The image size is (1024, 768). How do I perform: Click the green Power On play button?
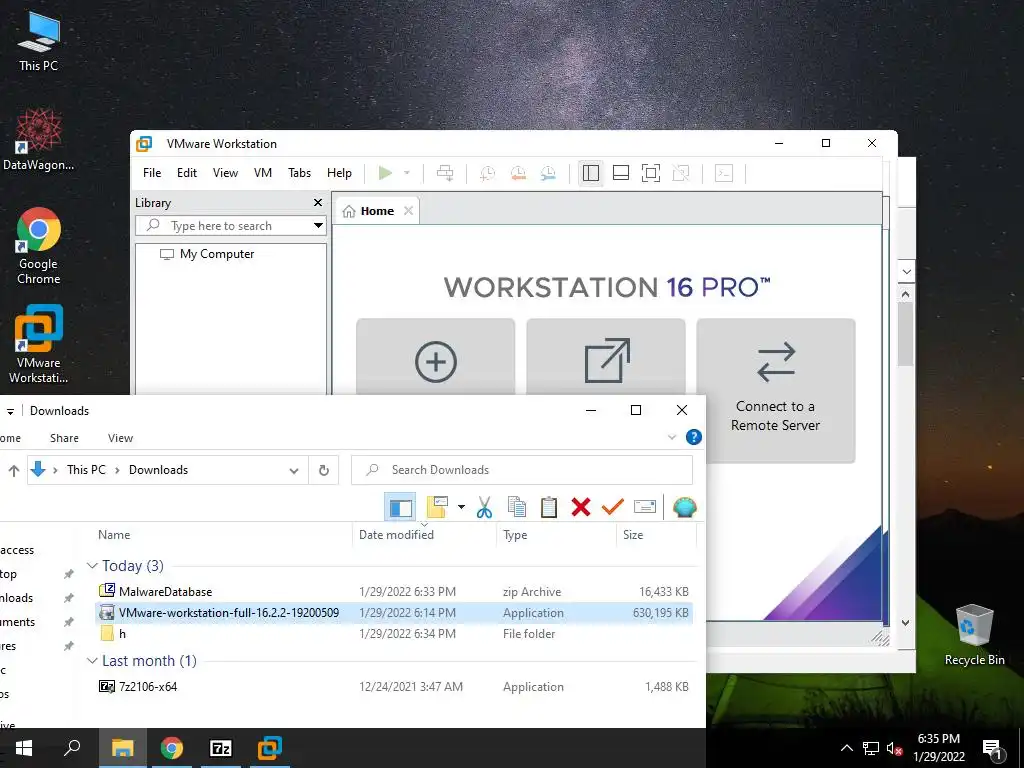[x=385, y=173]
